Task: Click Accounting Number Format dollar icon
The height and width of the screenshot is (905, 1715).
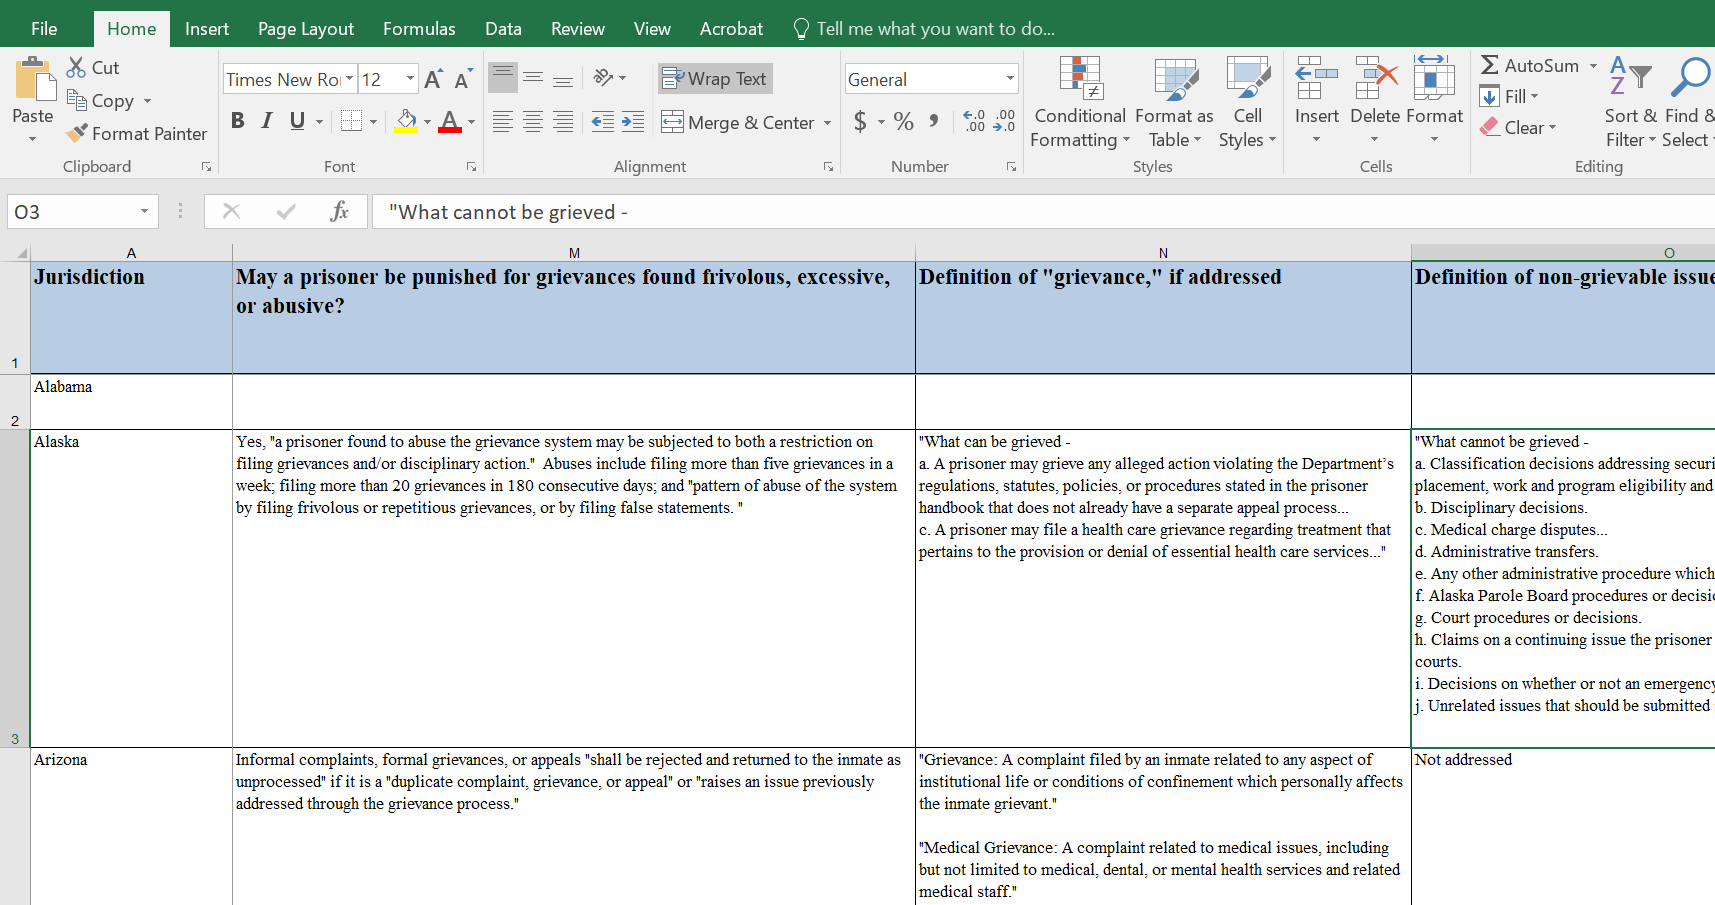Action: [860, 122]
